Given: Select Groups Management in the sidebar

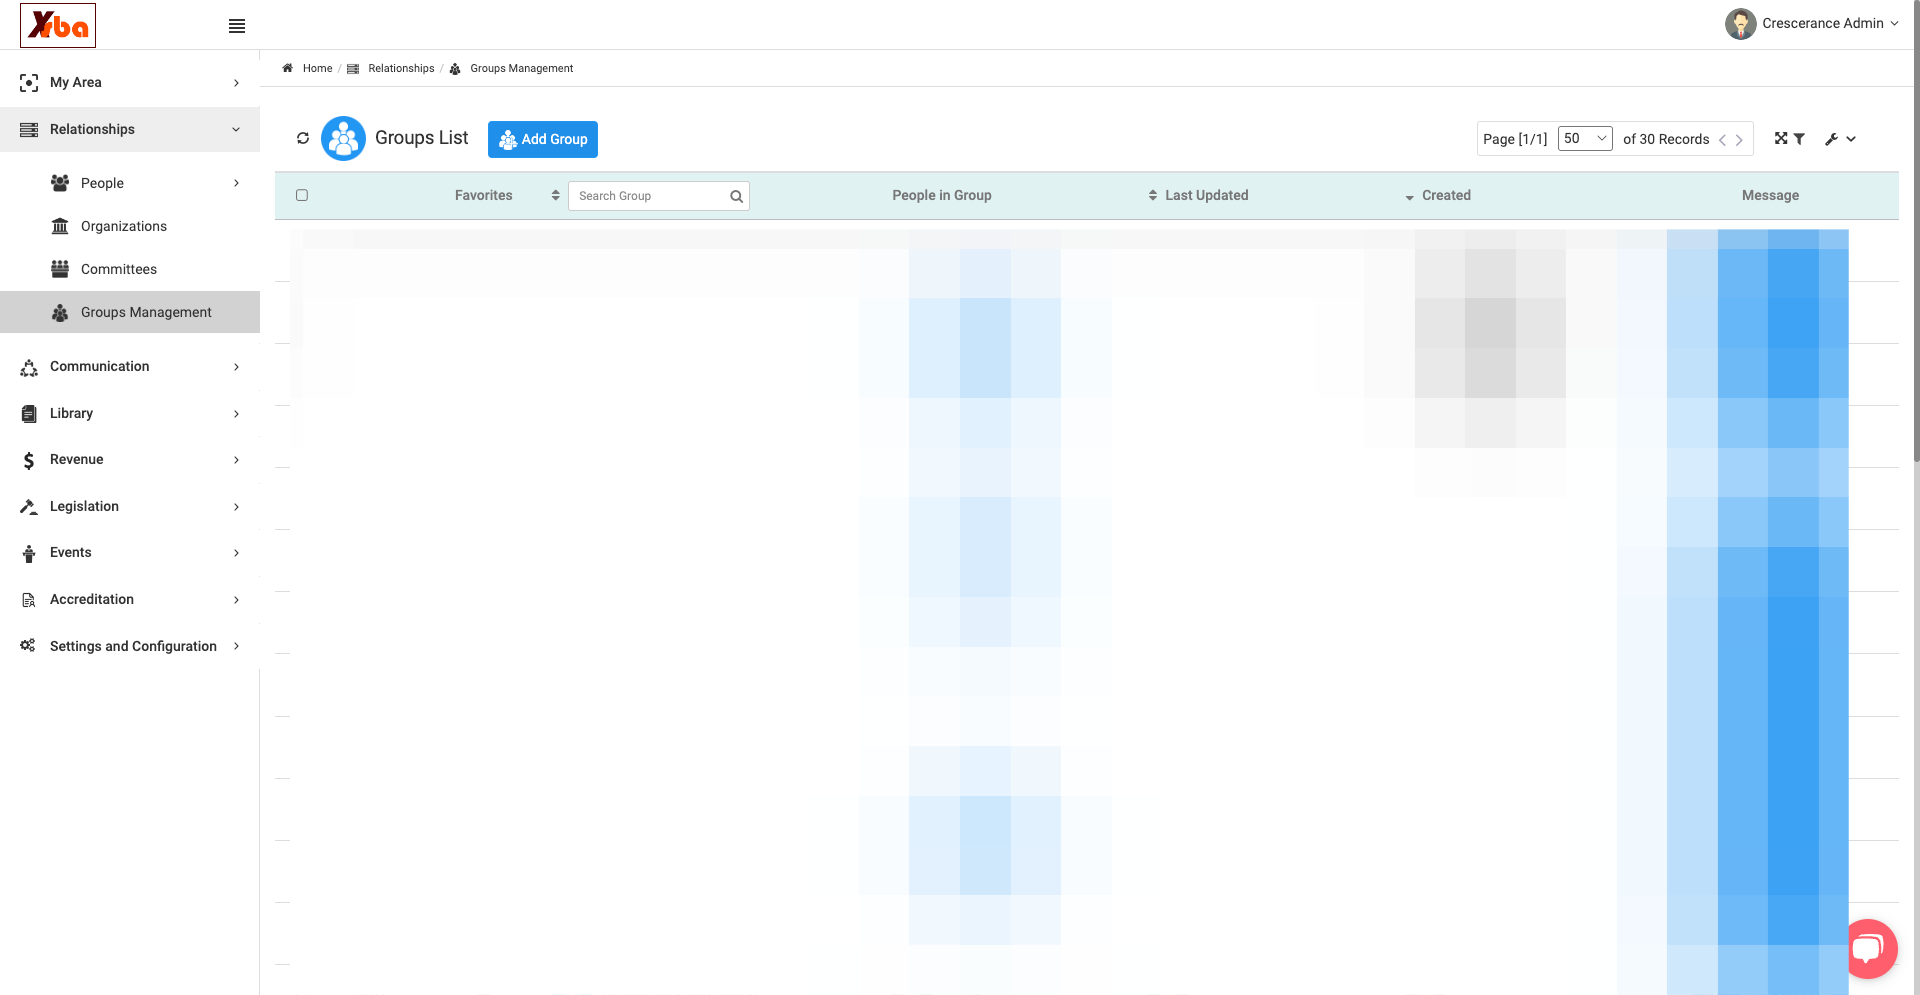Looking at the screenshot, I should [130, 312].
